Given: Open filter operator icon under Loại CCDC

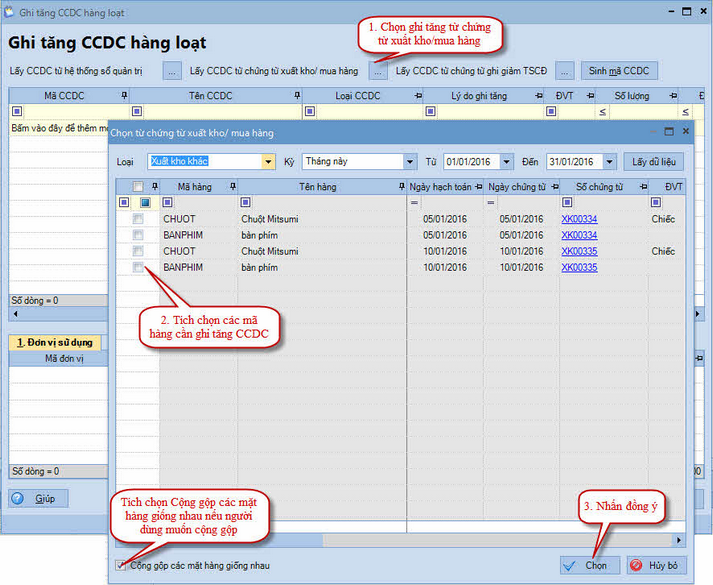Looking at the screenshot, I should [x=310, y=111].
